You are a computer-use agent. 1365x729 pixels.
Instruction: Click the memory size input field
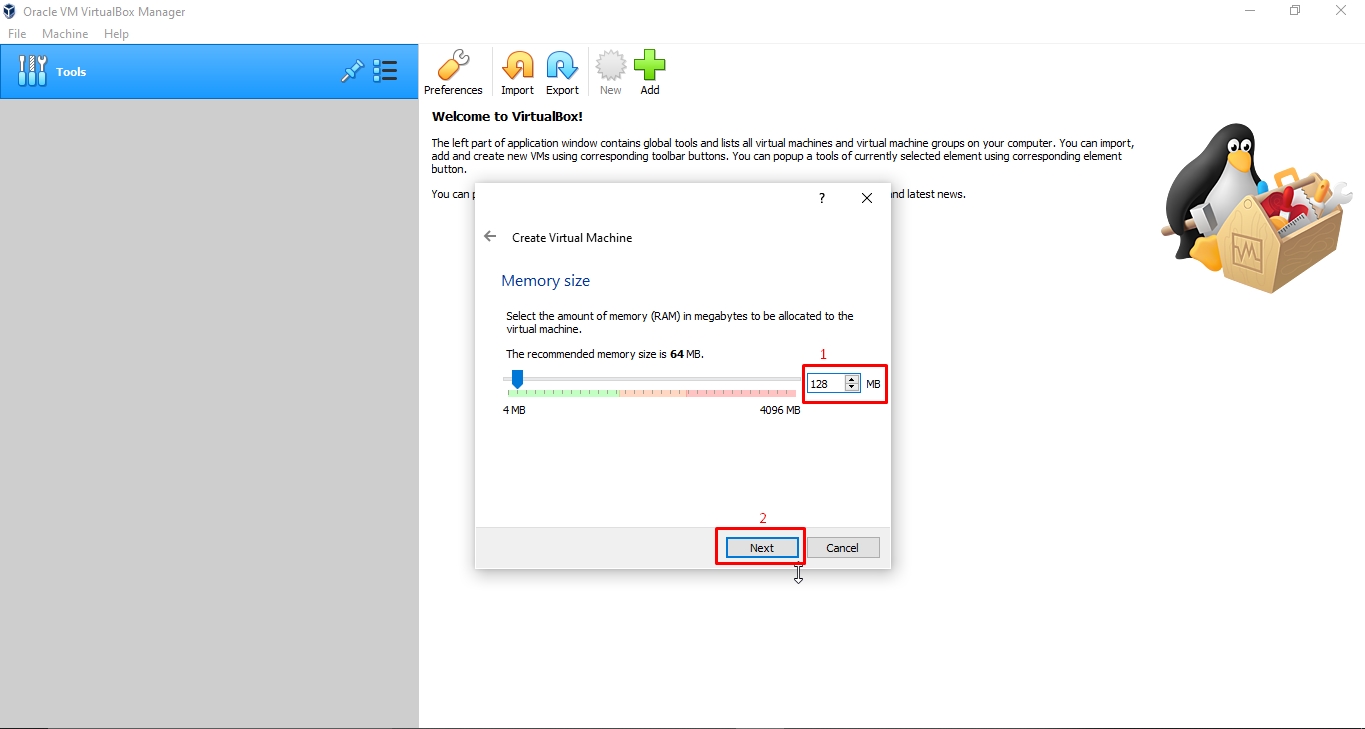pos(826,383)
